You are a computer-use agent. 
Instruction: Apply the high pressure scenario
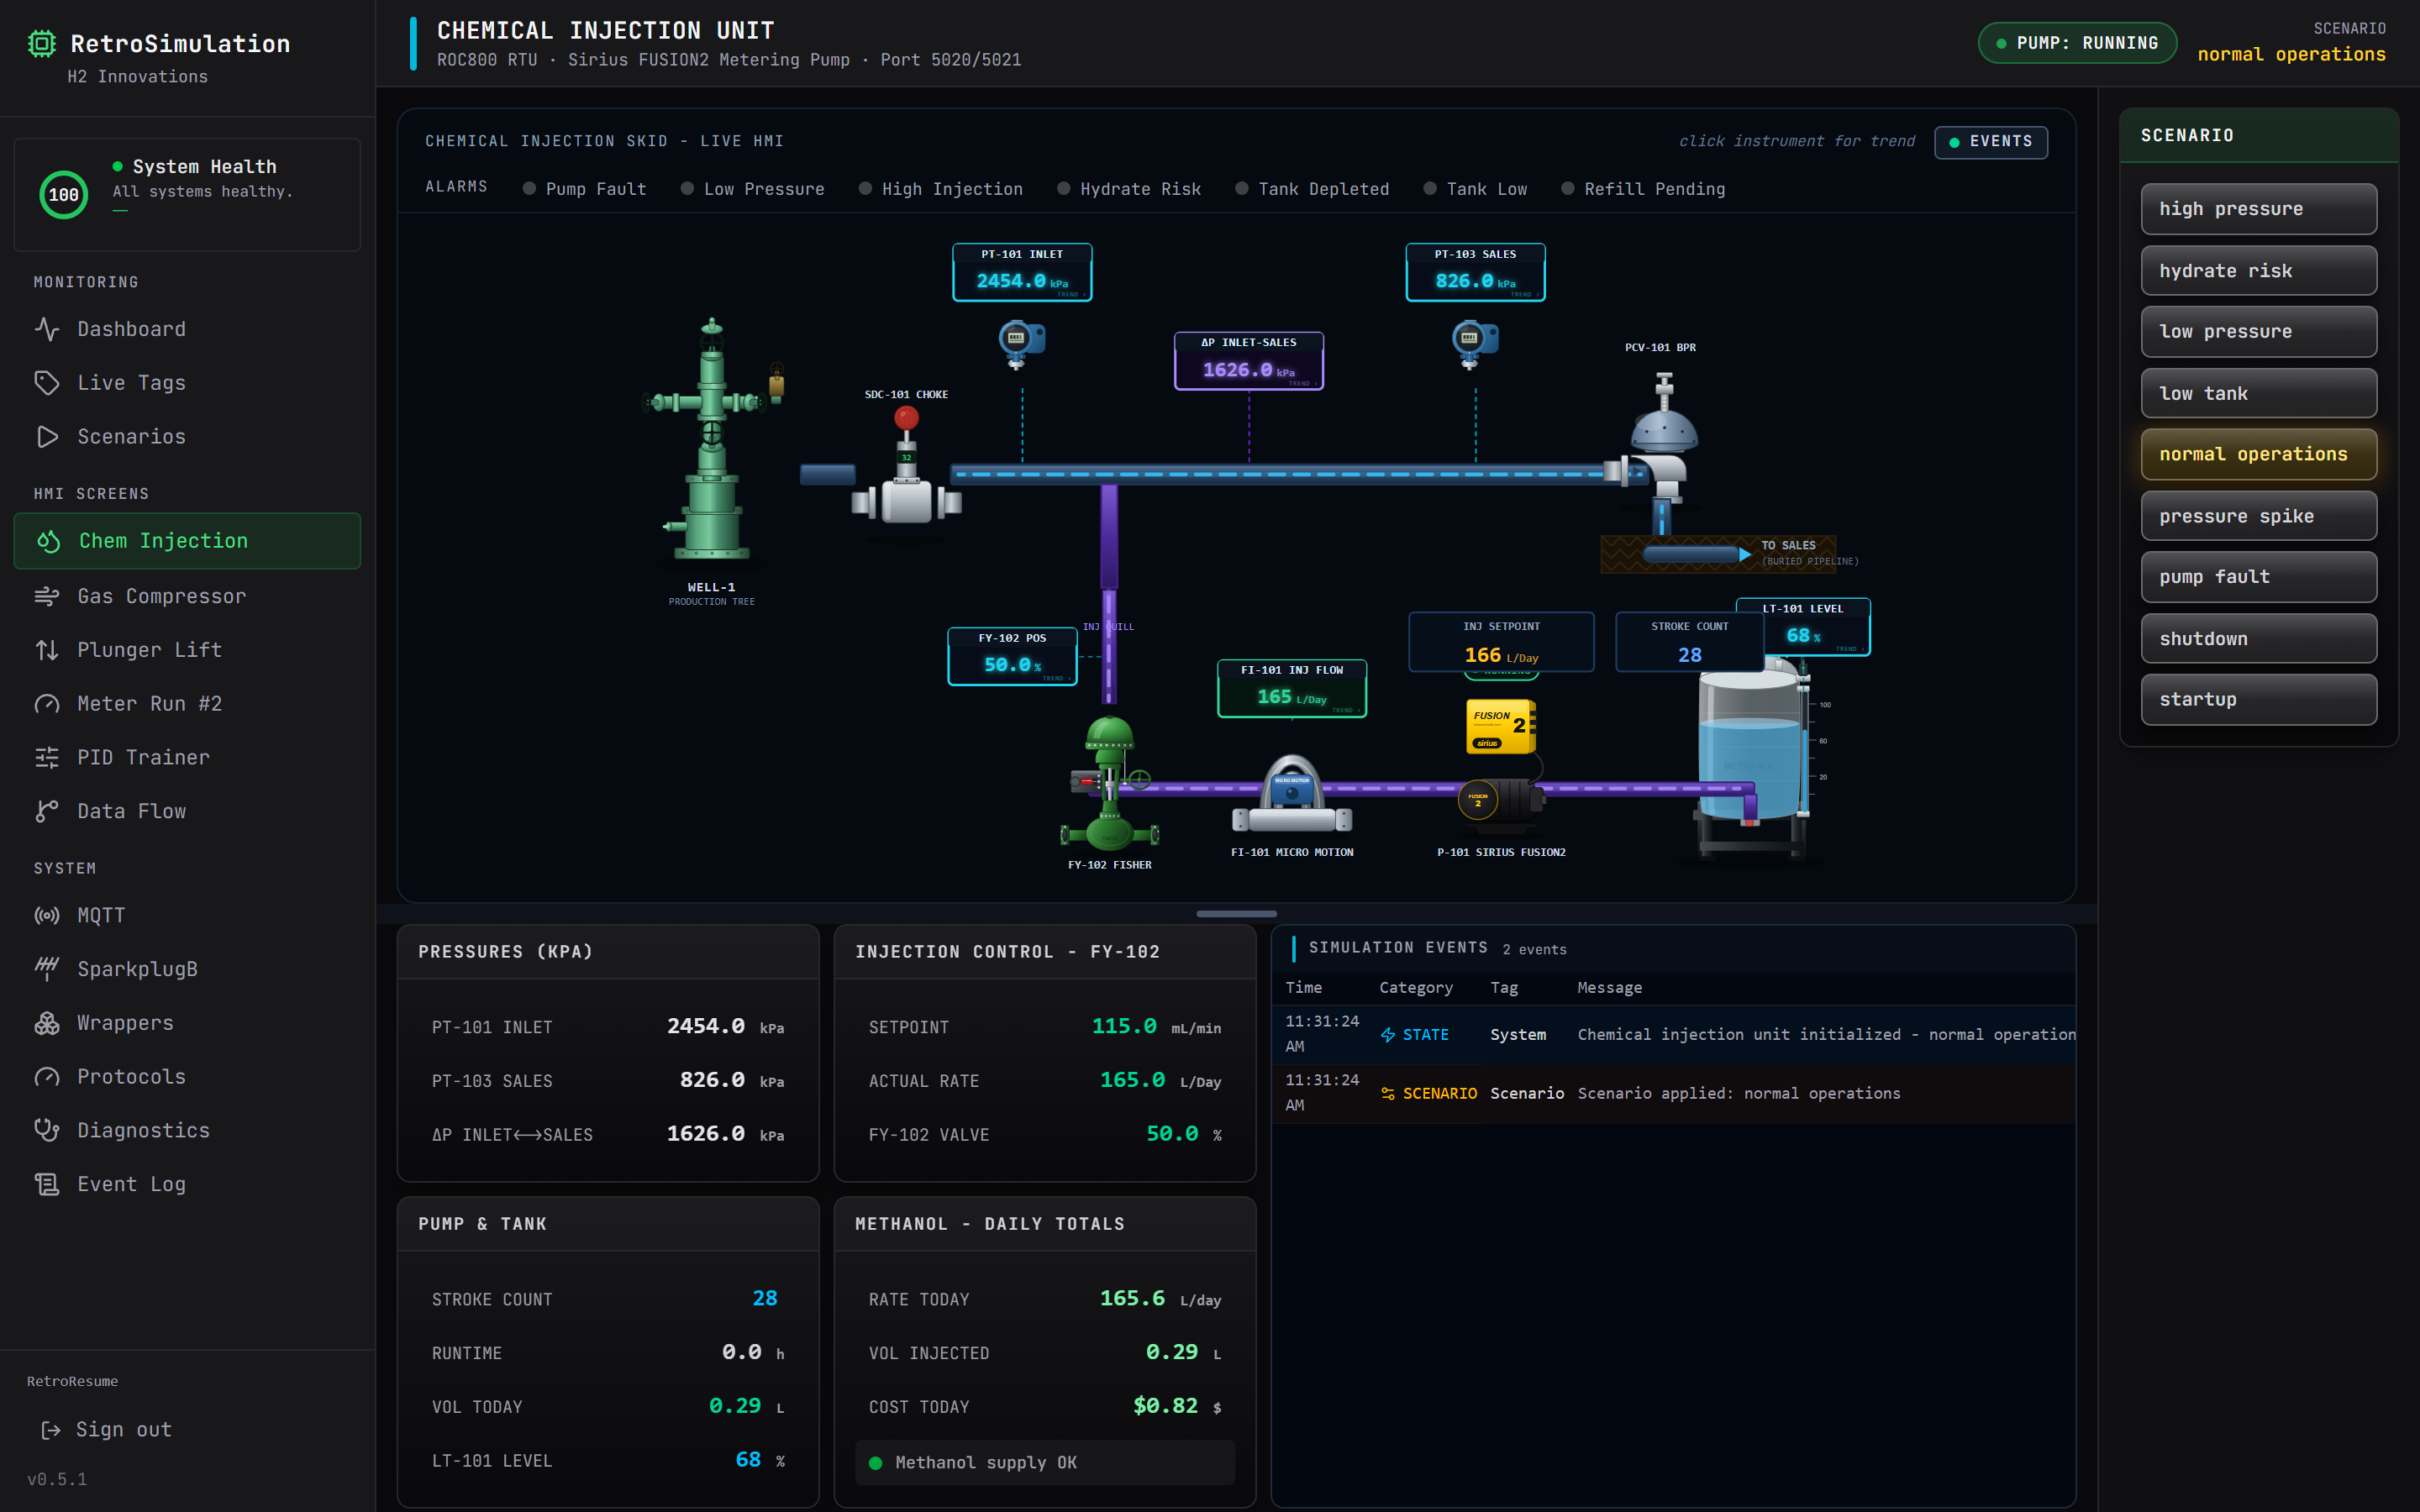coord(2258,209)
